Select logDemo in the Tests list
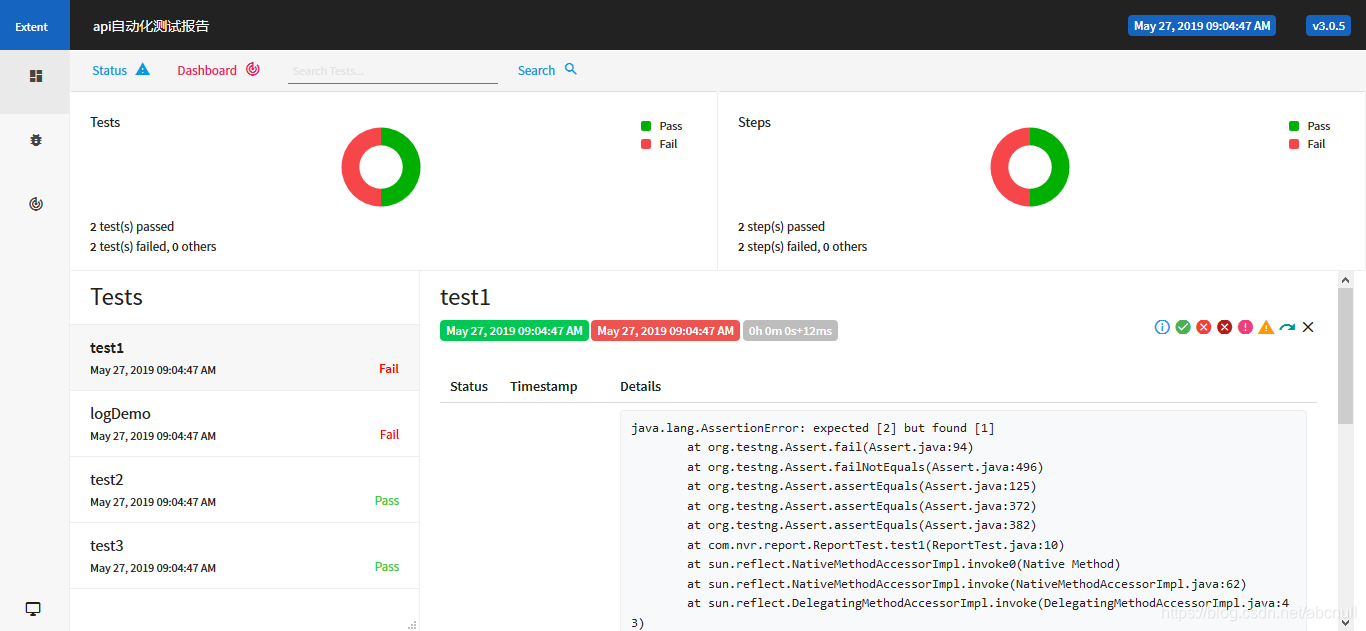Image resolution: width=1366 pixels, height=631 pixels. coord(244,424)
